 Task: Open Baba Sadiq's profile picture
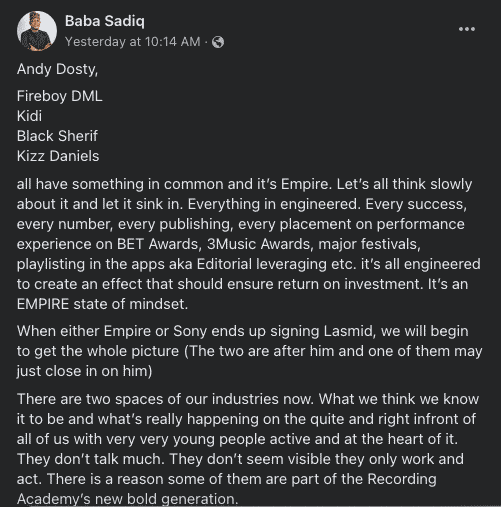click(x=37, y=31)
